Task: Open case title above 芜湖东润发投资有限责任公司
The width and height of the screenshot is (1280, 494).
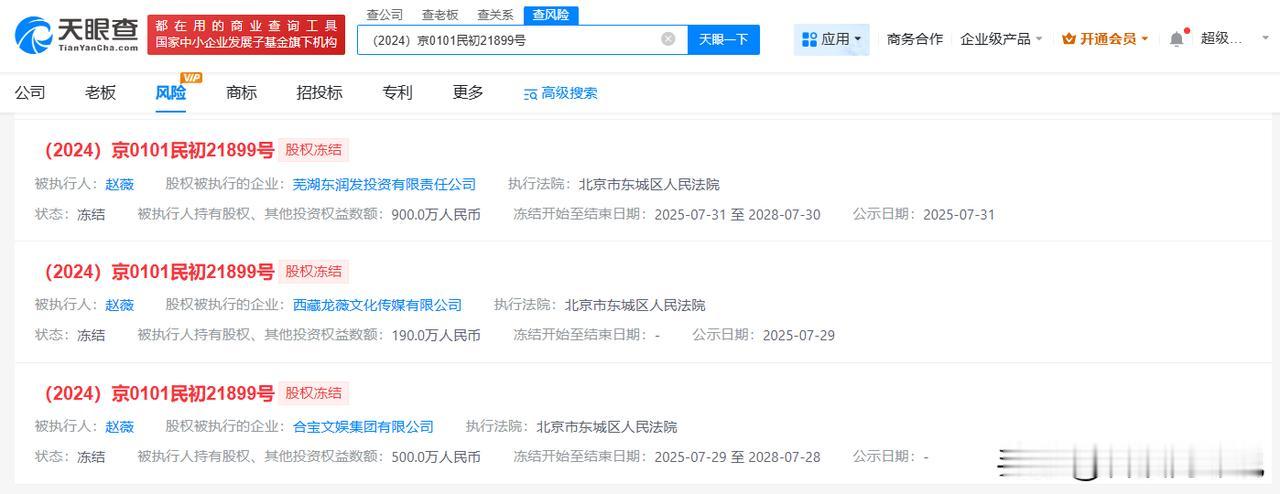Action: click(x=155, y=151)
